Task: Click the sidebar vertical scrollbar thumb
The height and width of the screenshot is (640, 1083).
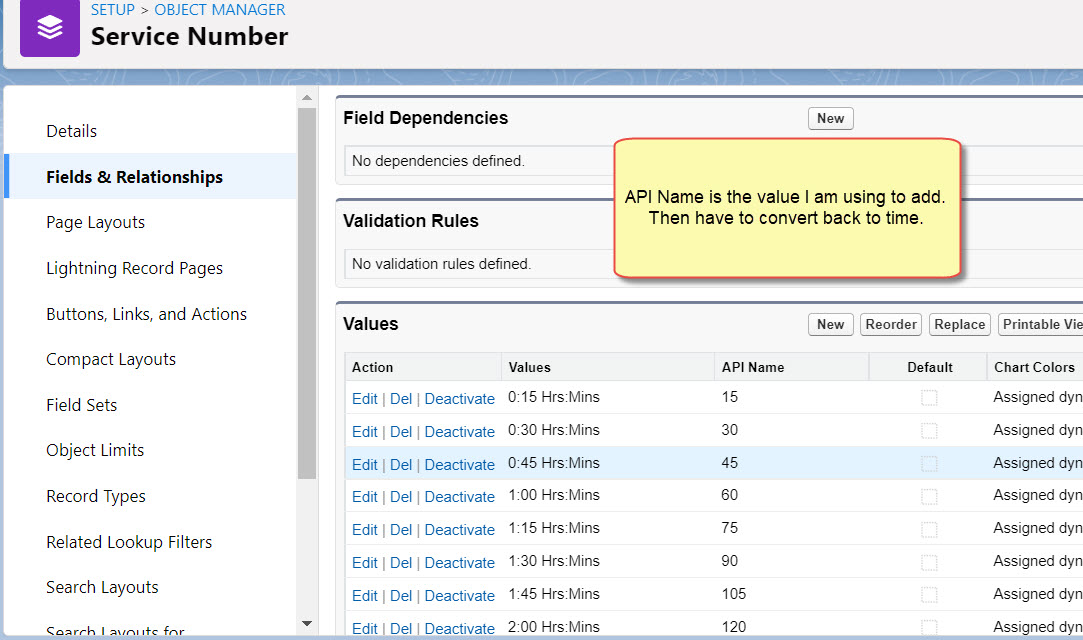Action: [307, 300]
